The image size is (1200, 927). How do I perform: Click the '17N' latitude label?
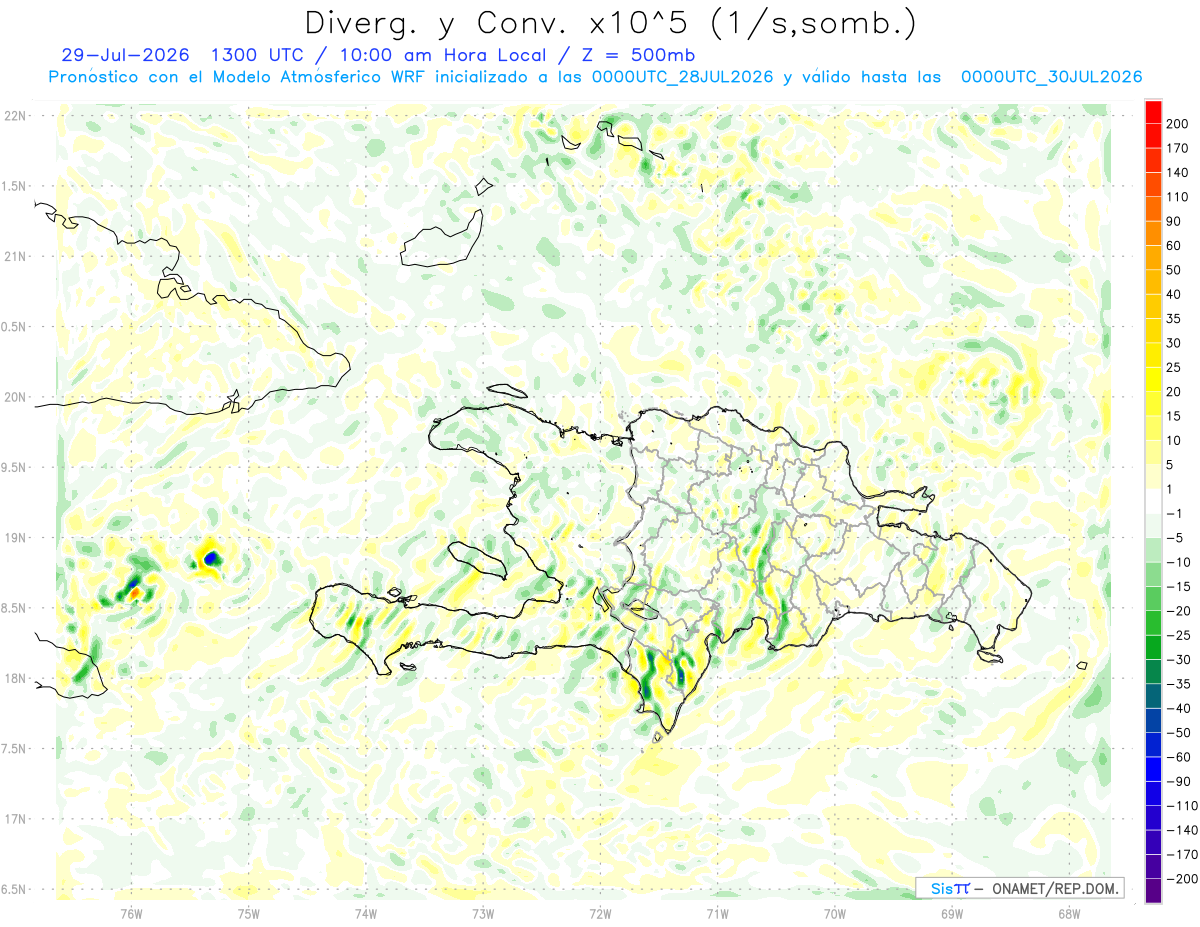pyautogui.click(x=15, y=819)
